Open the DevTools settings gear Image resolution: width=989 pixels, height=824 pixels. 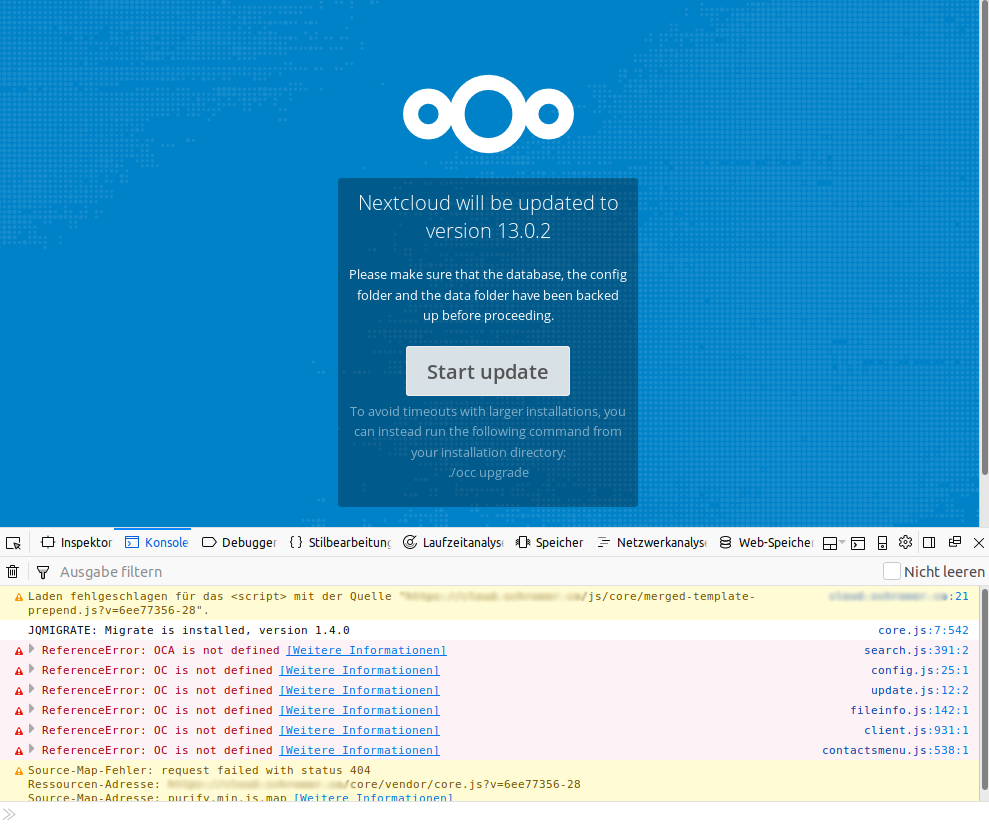point(905,542)
